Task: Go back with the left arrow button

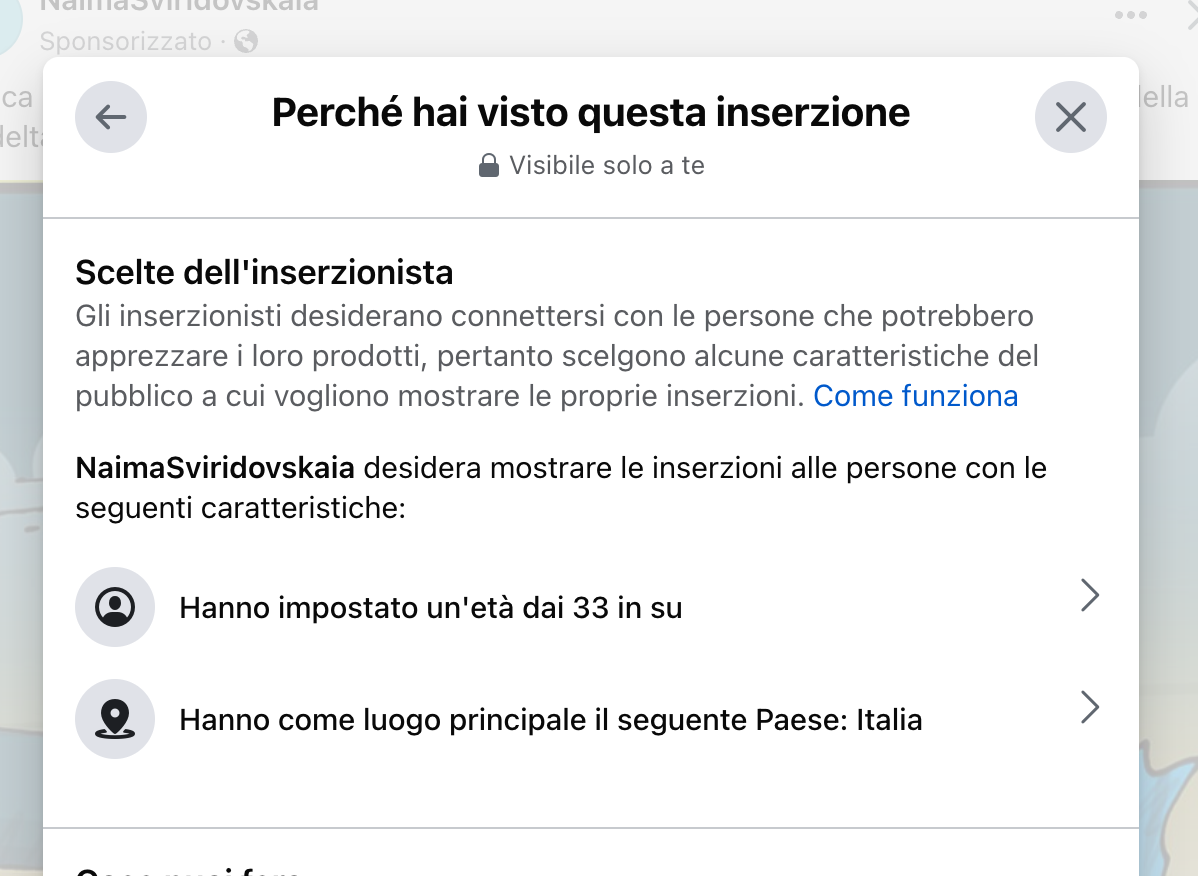Action: click(x=111, y=117)
